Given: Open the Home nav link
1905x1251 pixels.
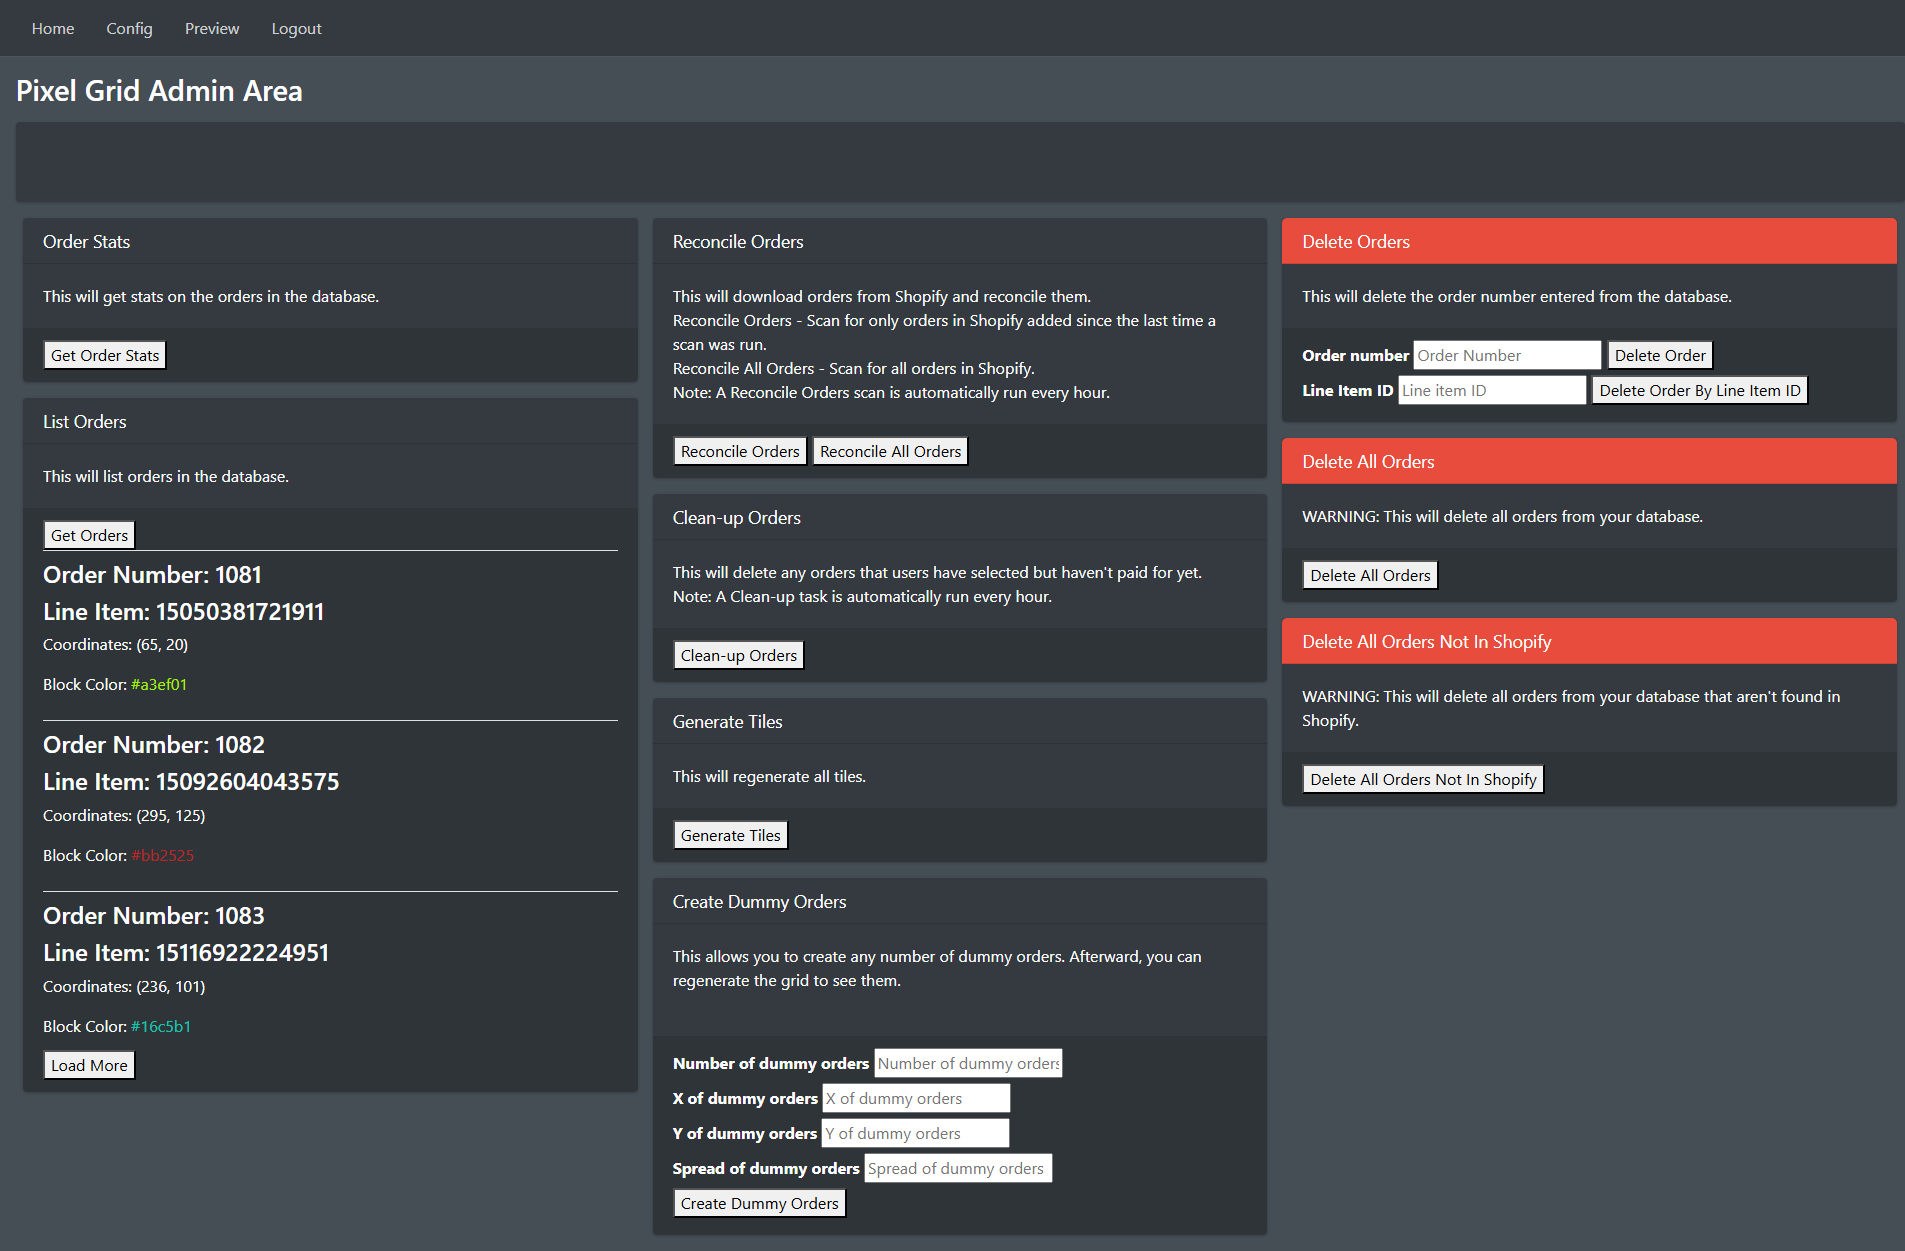Looking at the screenshot, I should (53, 28).
